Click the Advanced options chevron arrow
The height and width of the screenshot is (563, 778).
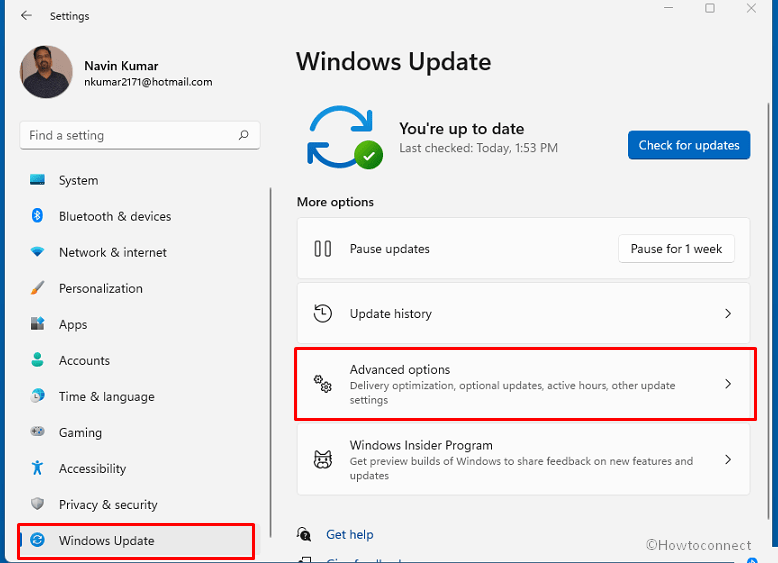(728, 384)
